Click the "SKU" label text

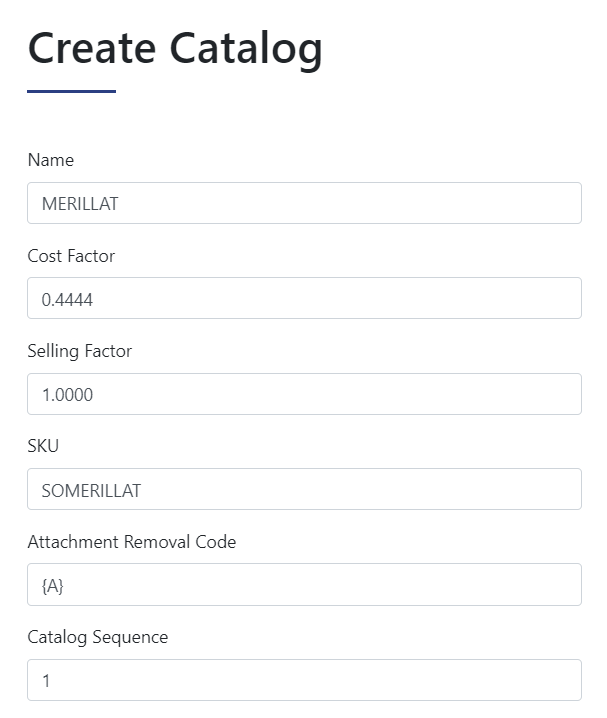tap(43, 446)
